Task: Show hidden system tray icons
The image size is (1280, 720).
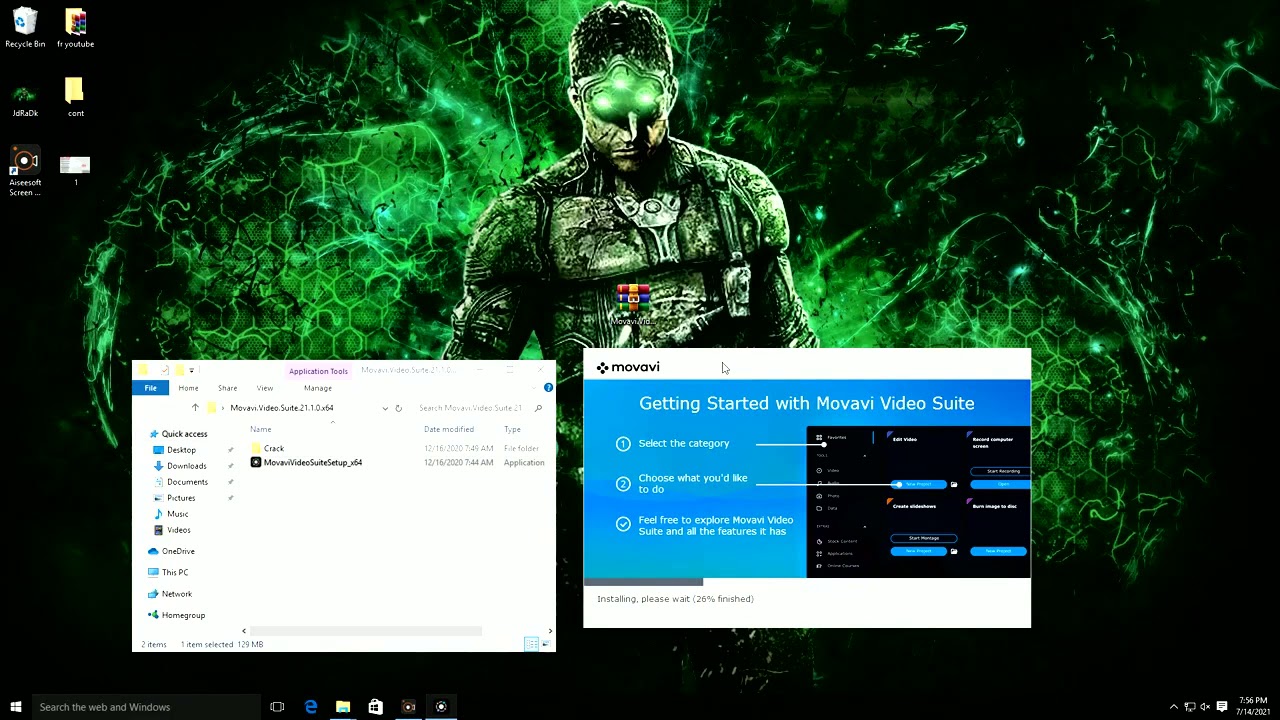Action: tap(1174, 707)
